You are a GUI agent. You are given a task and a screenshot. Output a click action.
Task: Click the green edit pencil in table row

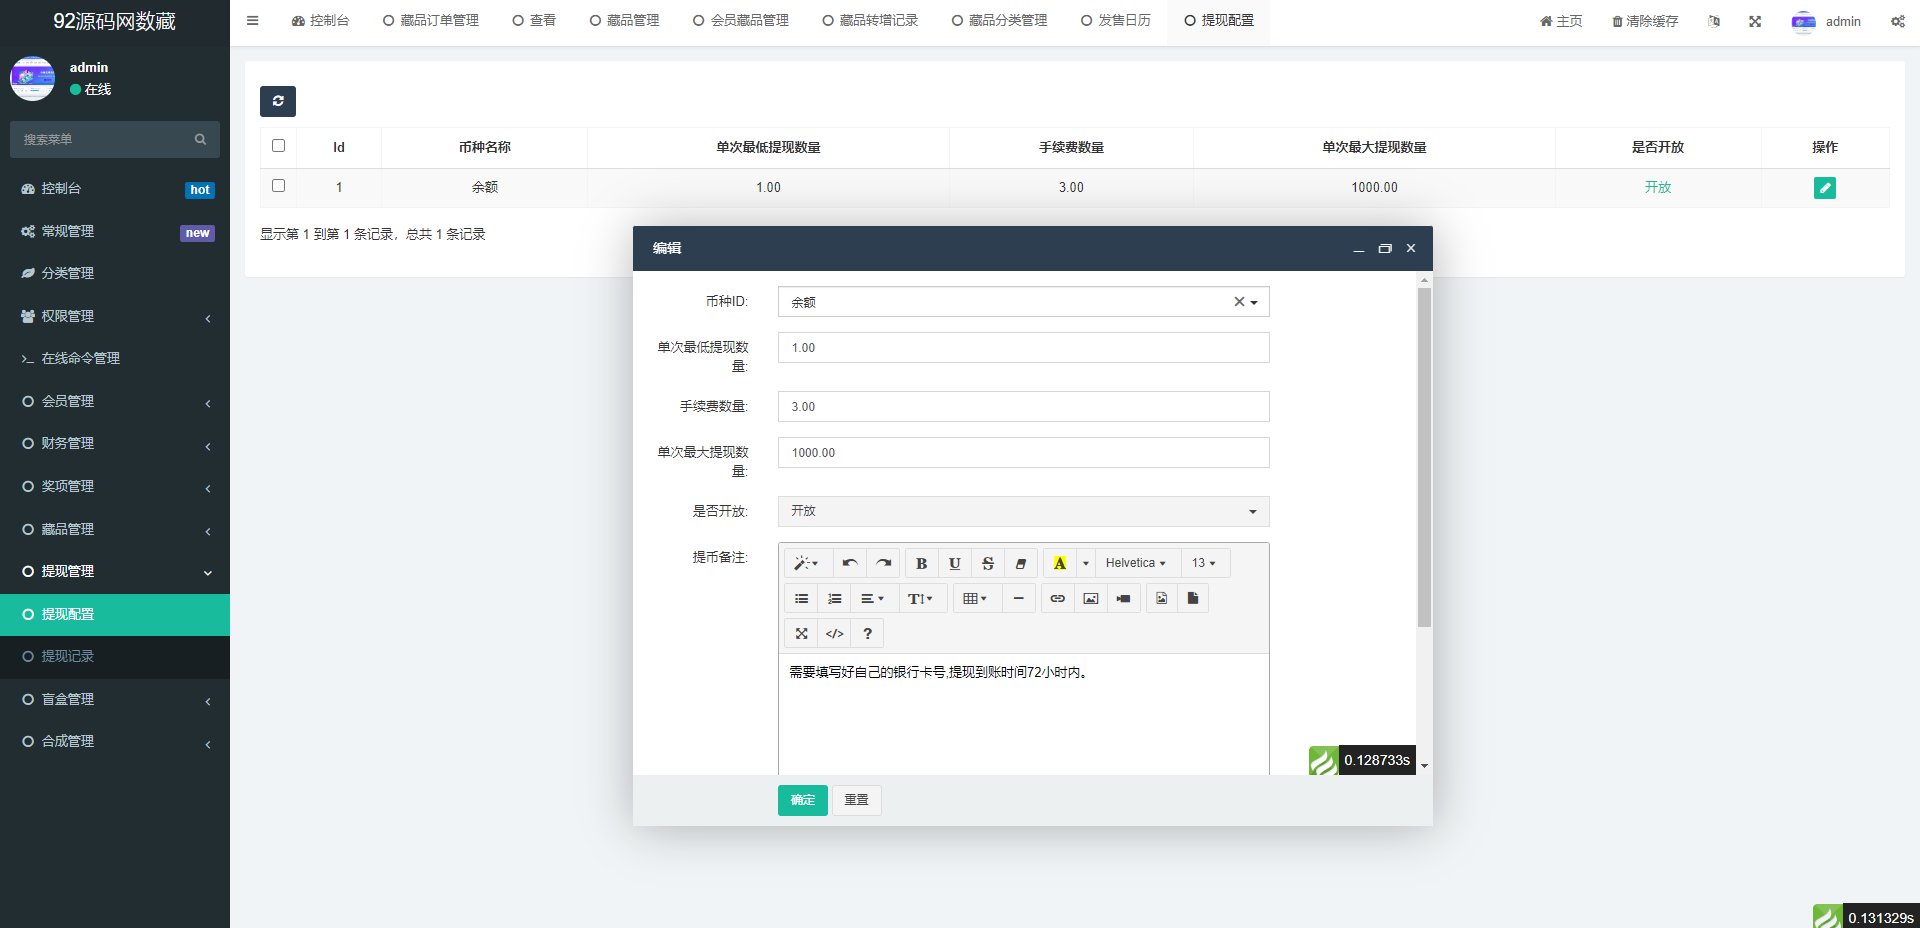click(x=1824, y=187)
